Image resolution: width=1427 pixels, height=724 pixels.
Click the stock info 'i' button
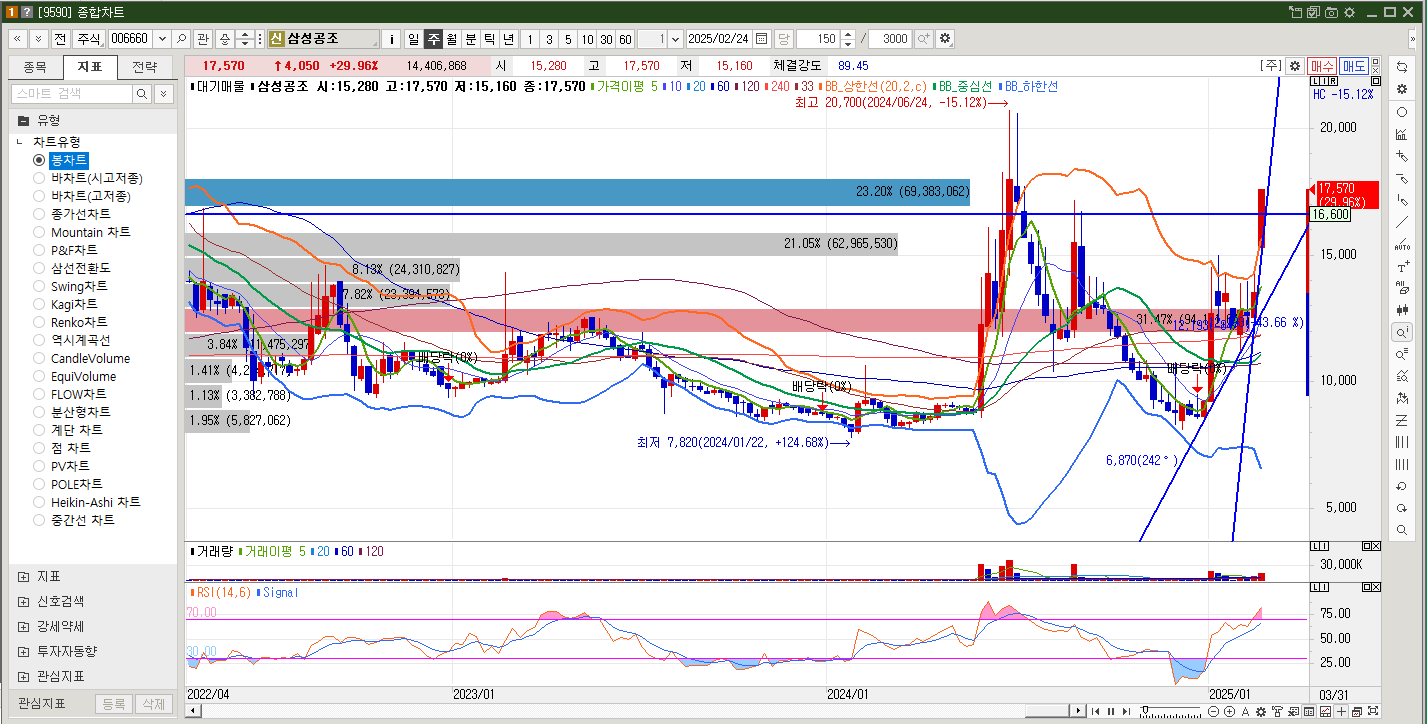(391, 38)
